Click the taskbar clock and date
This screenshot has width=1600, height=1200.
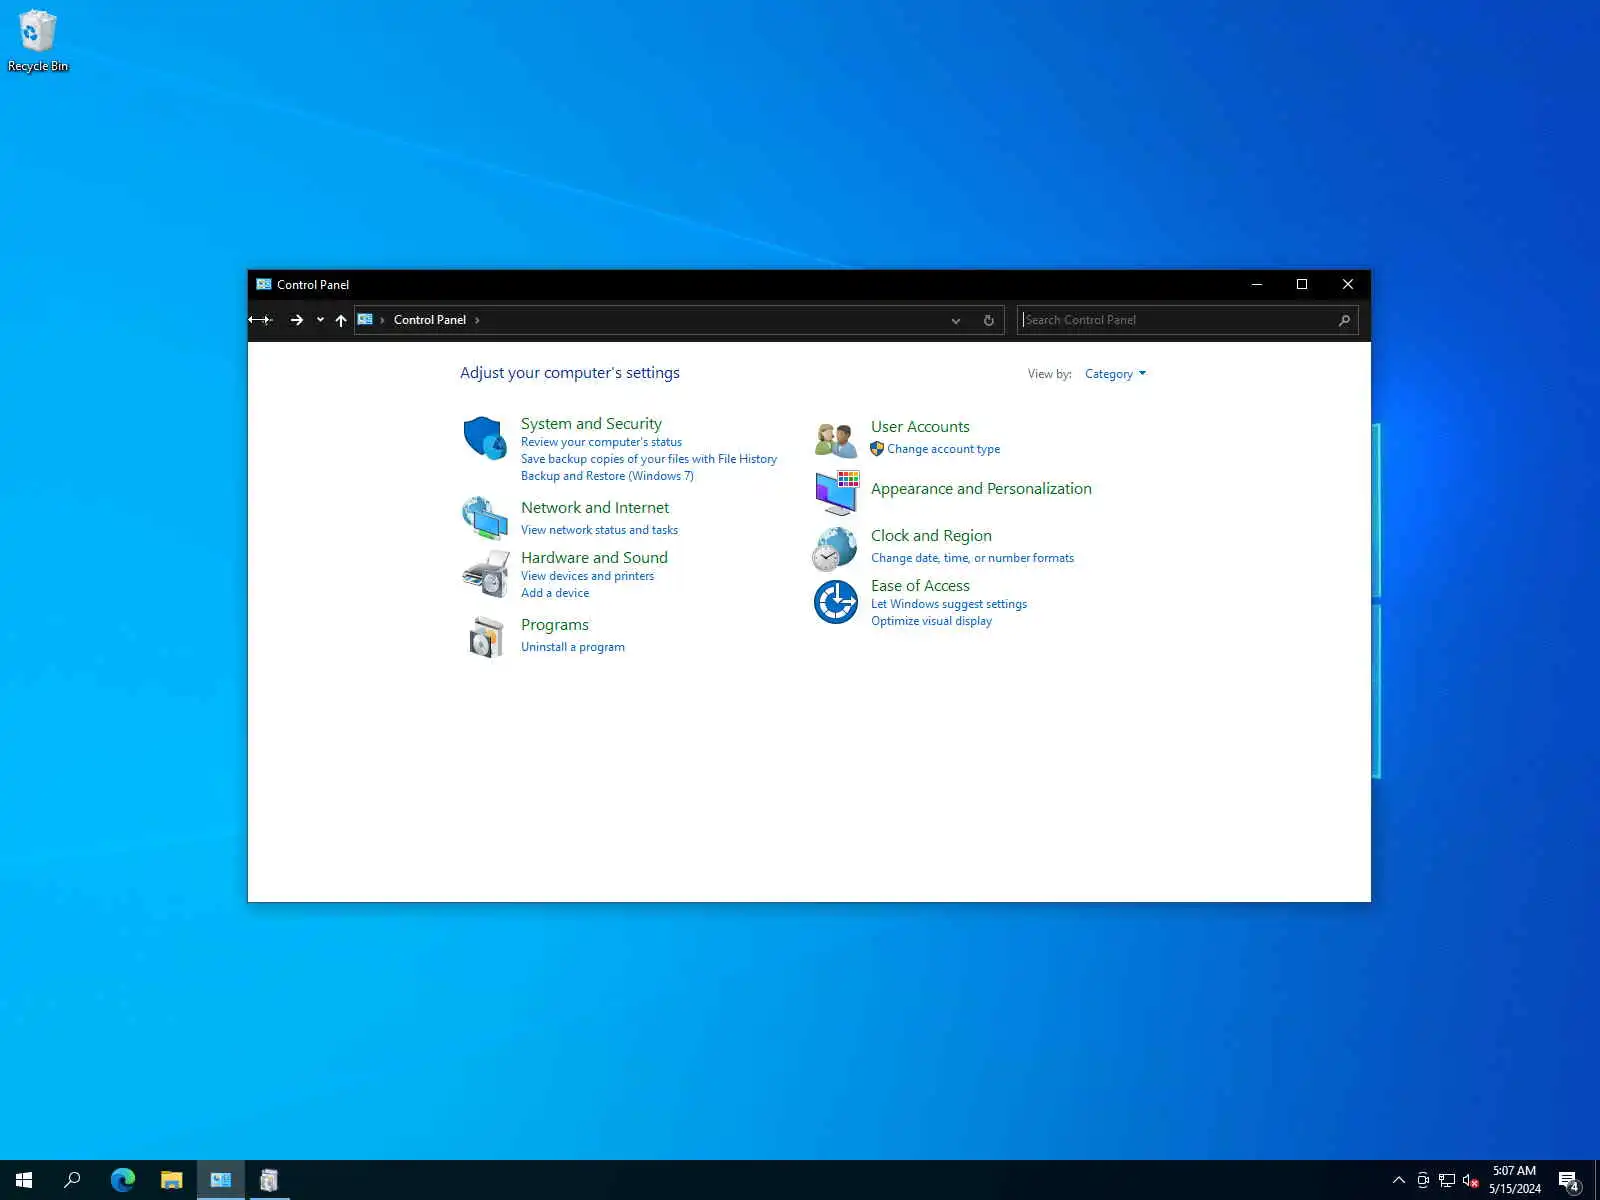click(1514, 1180)
